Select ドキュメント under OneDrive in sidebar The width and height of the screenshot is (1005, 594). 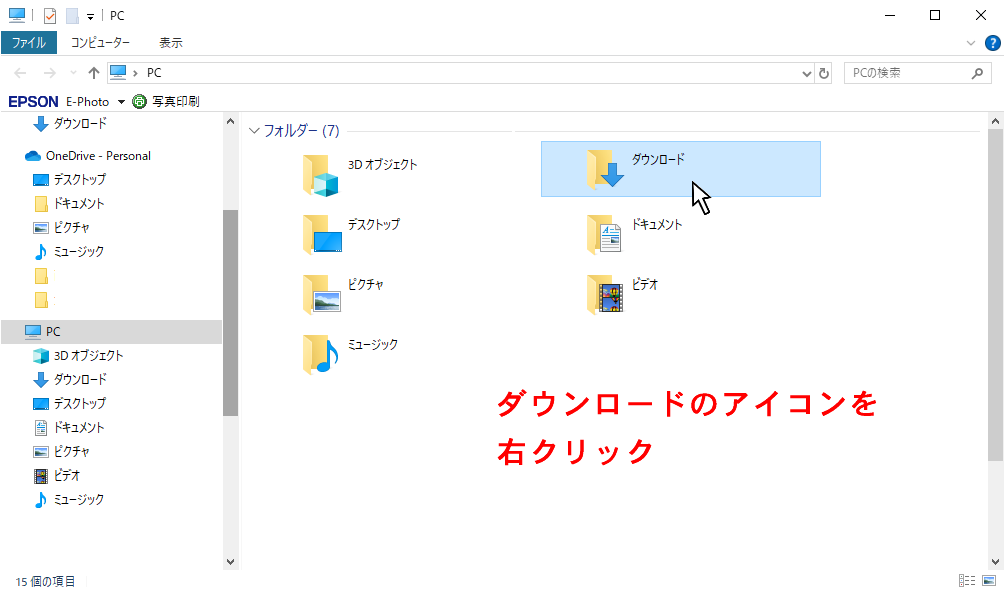pos(68,204)
